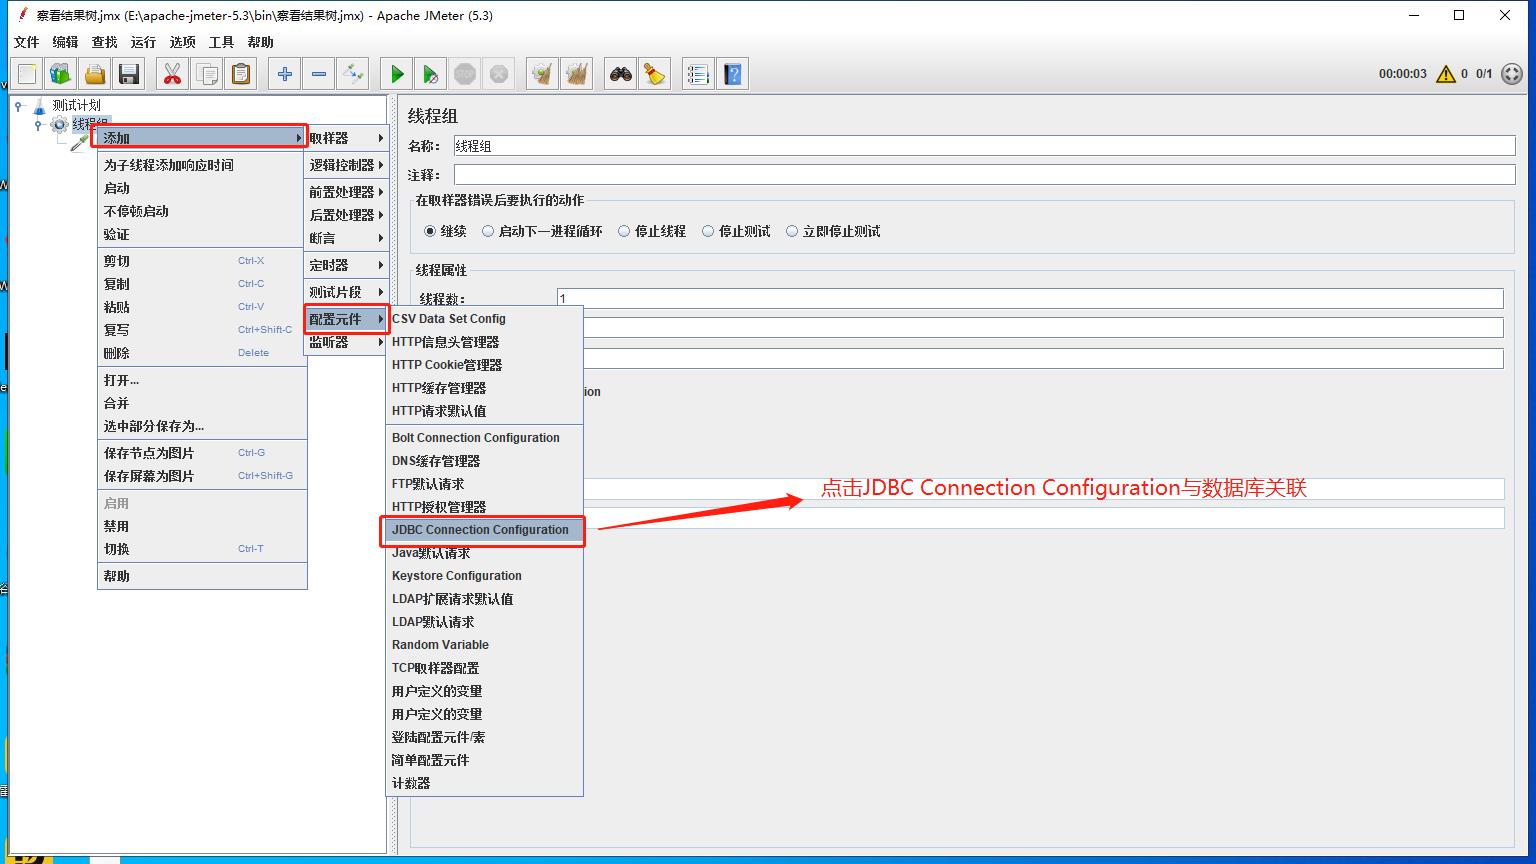Click the Clear broom-with-gear icon

[543, 74]
